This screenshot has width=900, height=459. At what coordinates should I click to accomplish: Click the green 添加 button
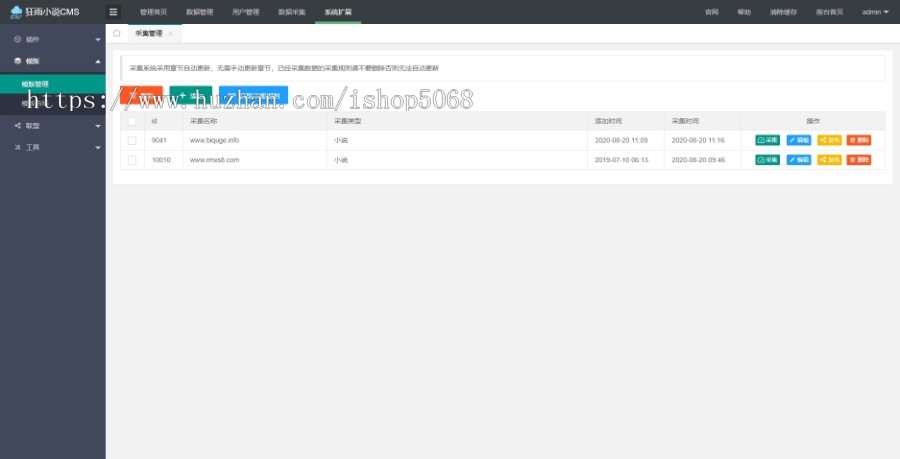pos(191,95)
